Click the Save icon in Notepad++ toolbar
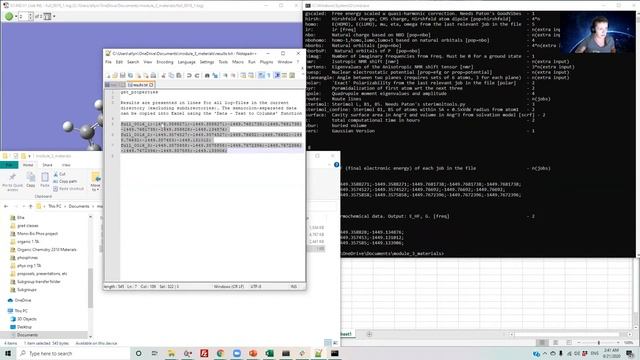 pos(122,76)
